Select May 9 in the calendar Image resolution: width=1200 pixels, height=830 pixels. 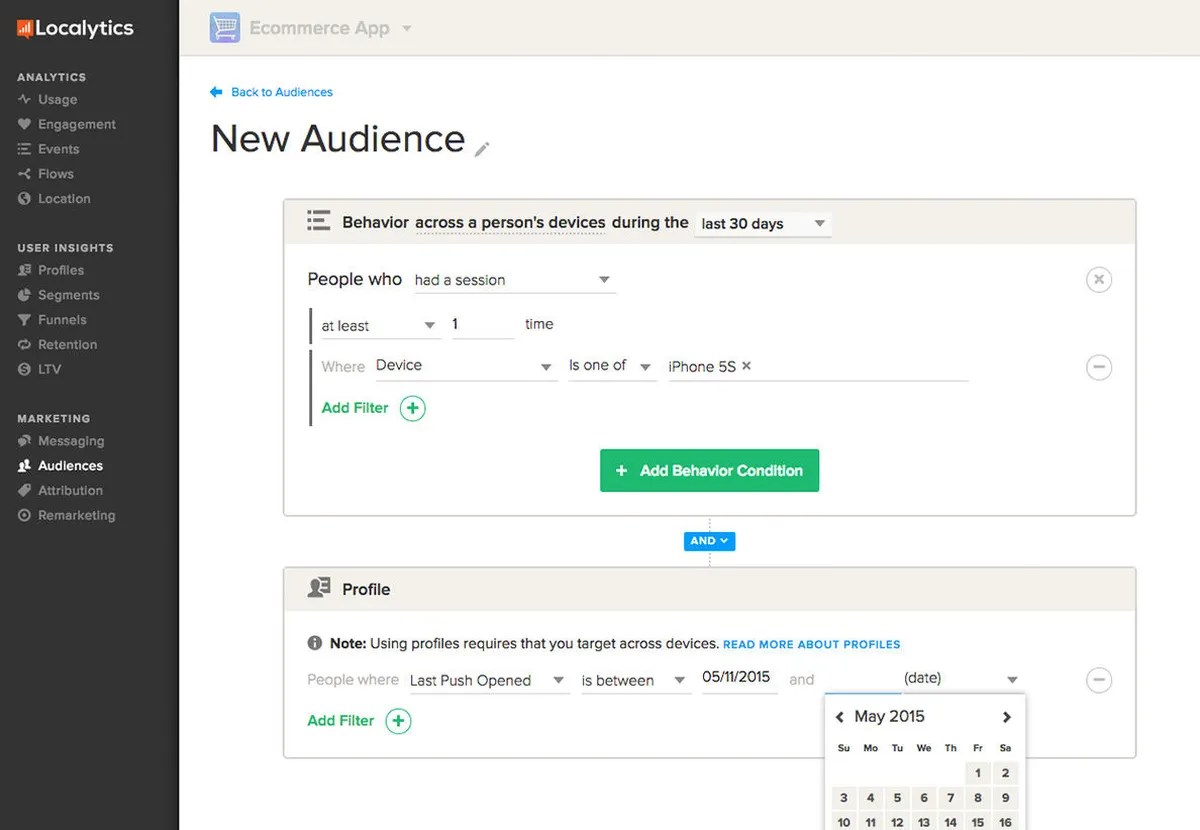point(1005,798)
